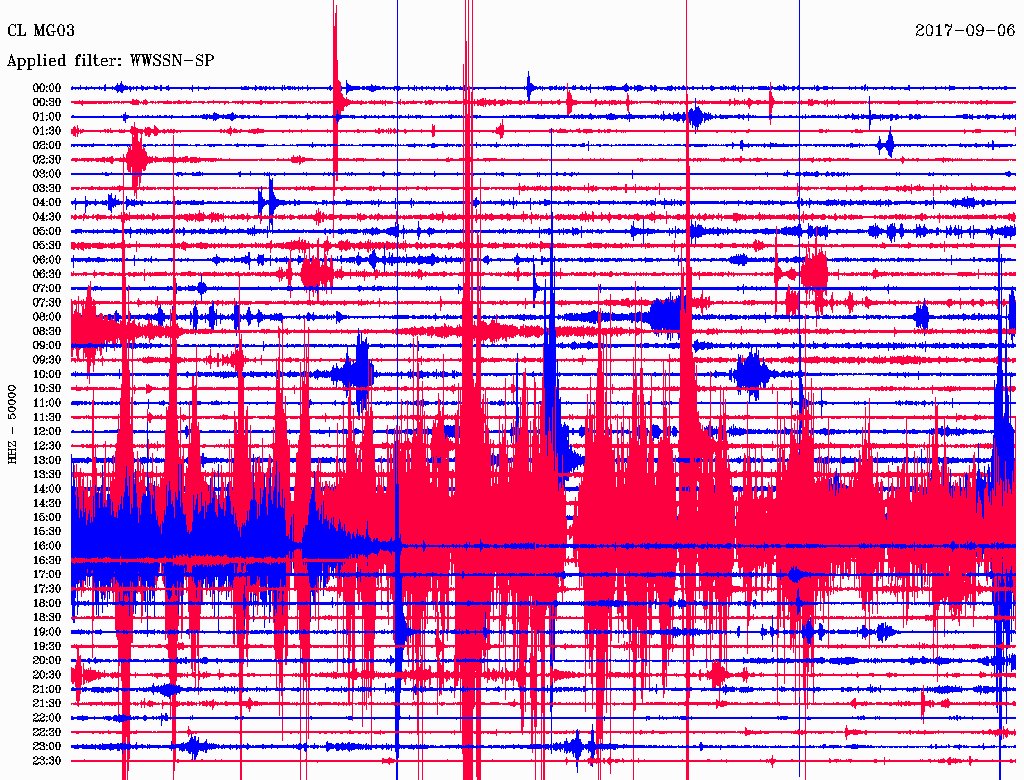Select the 22:00 time label
This screenshot has height=780, width=1024.
[x=47, y=718]
